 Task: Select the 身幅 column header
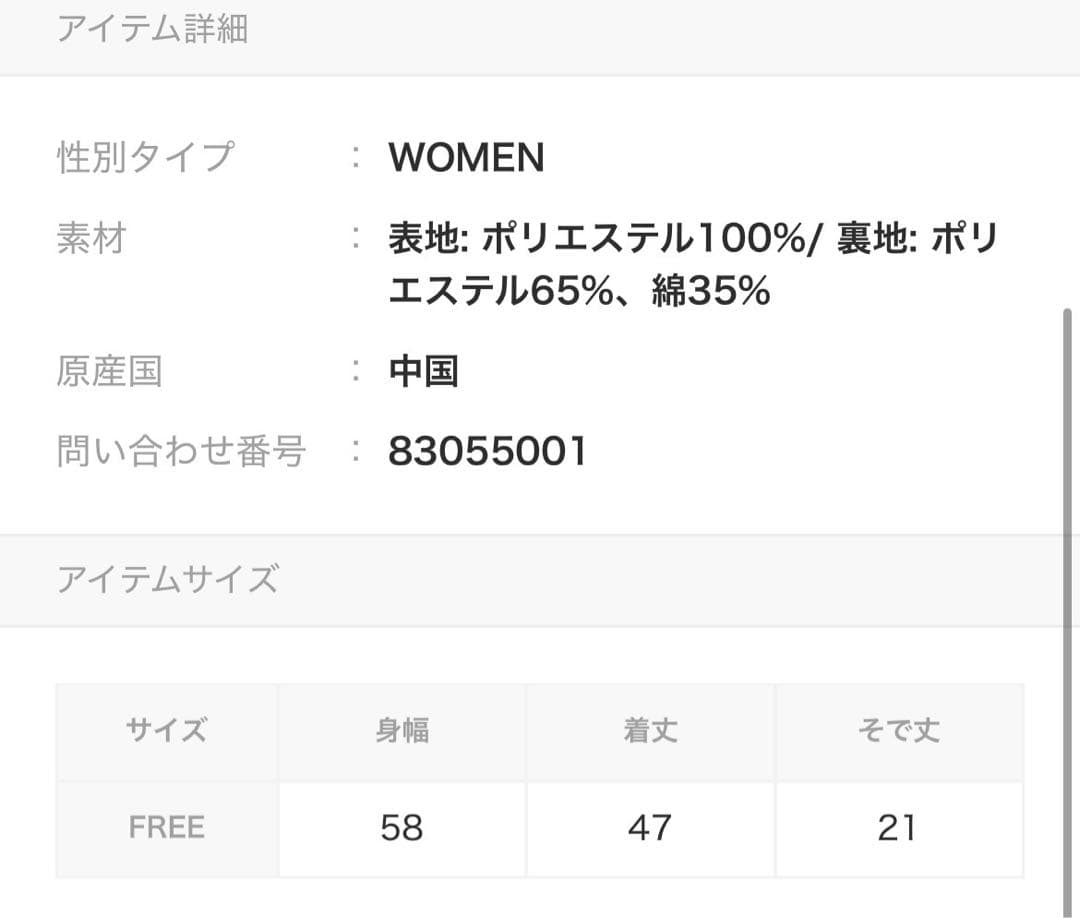[x=402, y=731]
